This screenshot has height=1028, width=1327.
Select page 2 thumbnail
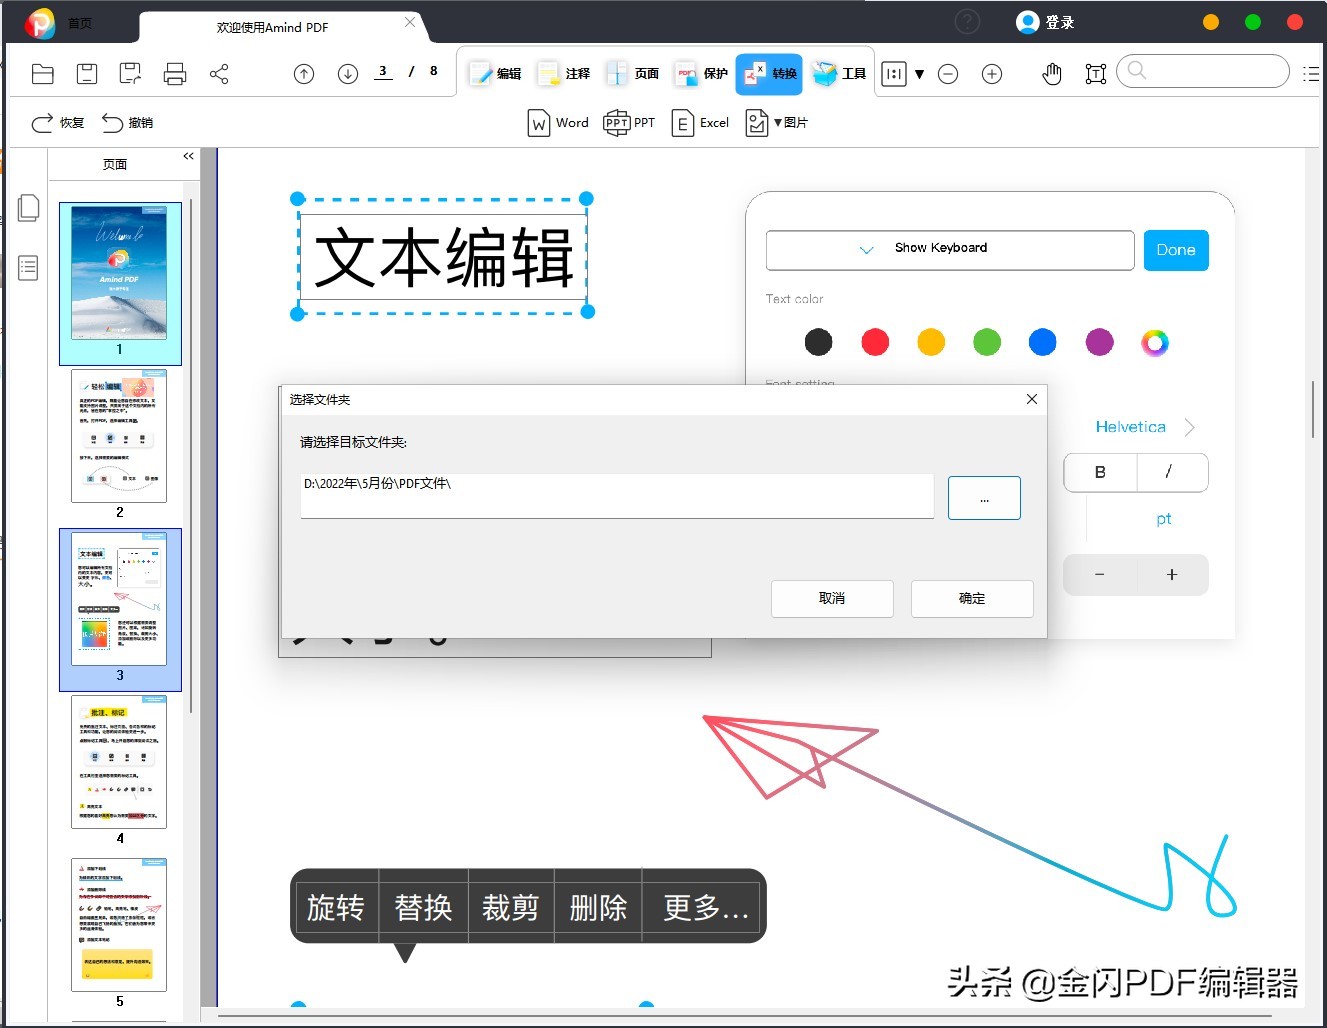(x=119, y=436)
